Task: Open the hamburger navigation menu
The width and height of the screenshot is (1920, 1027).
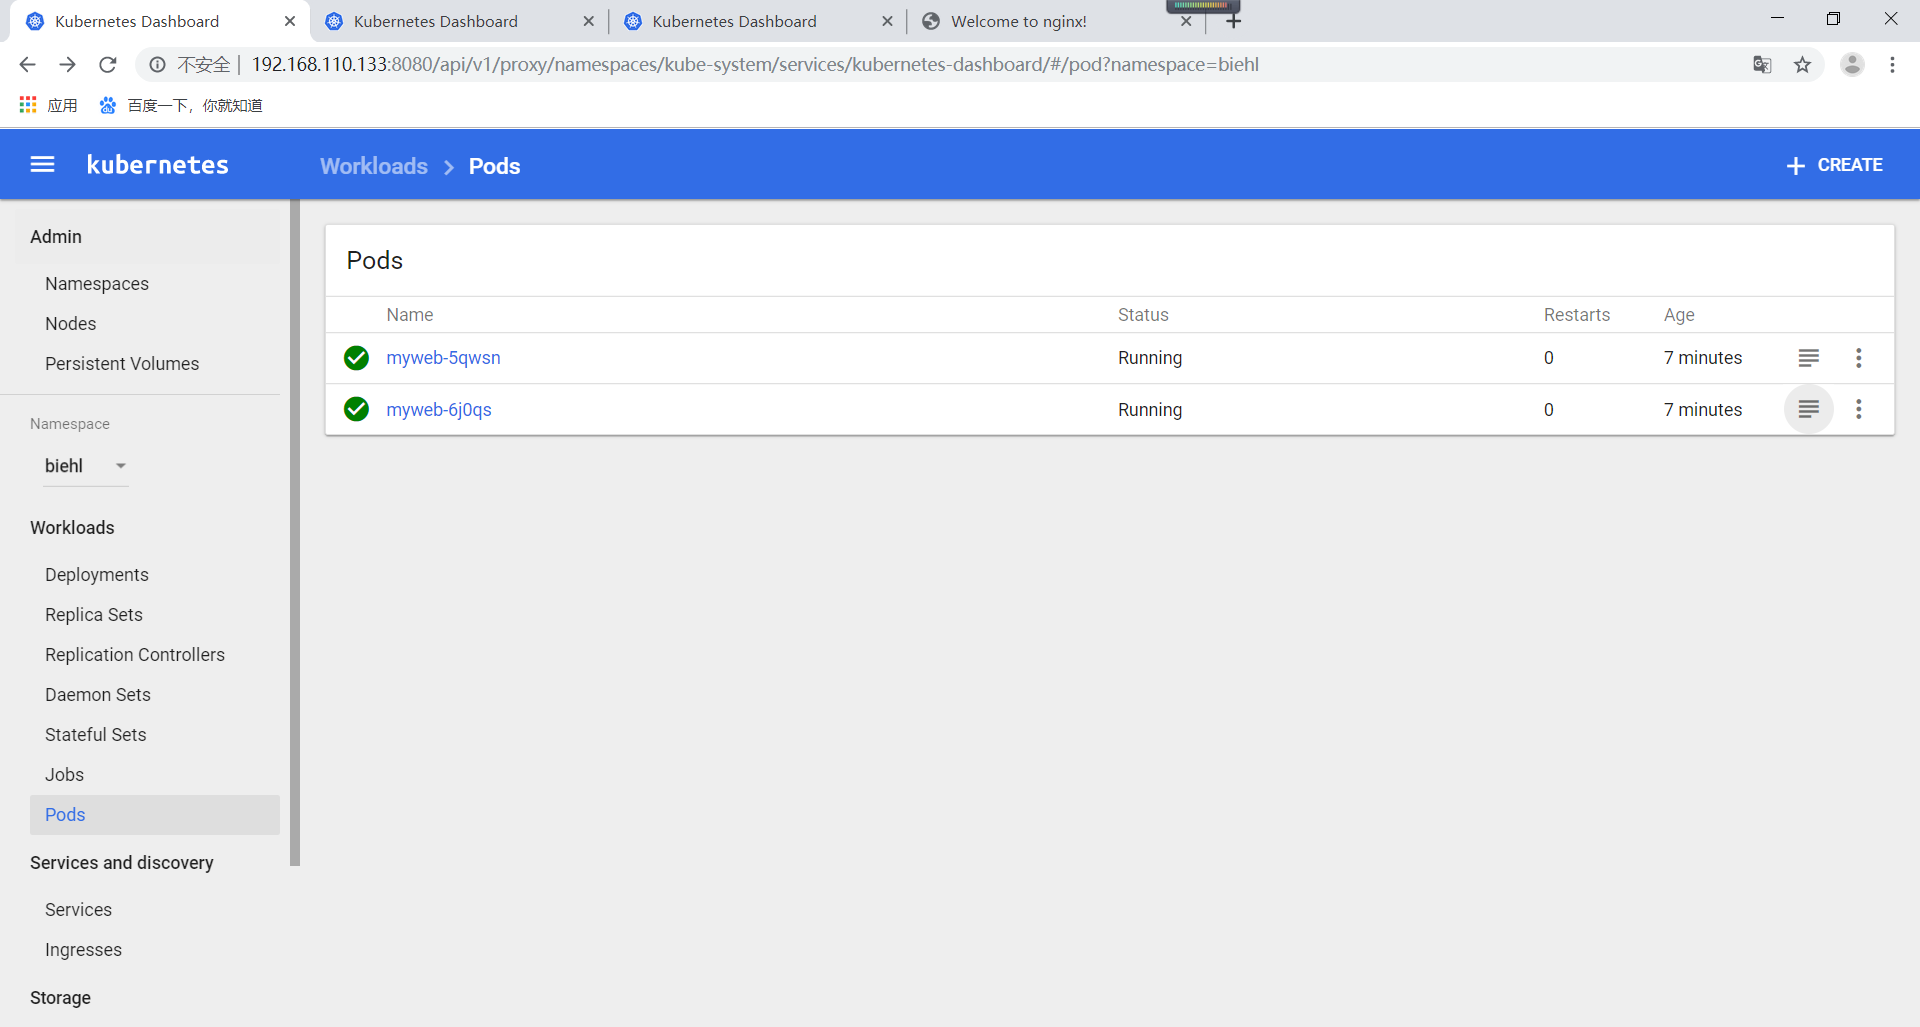Action: 42,165
